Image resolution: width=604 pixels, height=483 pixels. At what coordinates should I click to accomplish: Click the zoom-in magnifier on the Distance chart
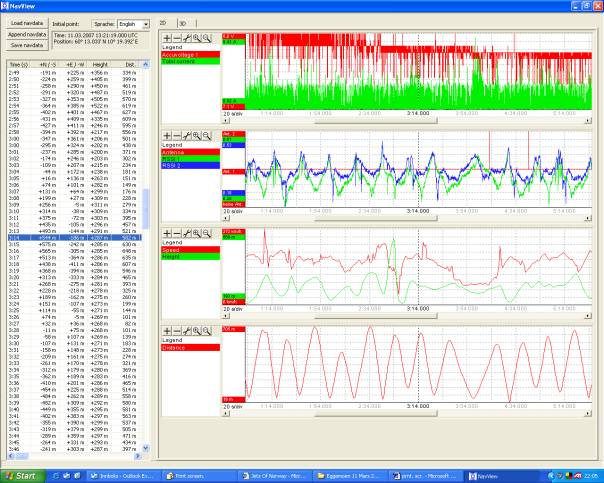pos(197,331)
